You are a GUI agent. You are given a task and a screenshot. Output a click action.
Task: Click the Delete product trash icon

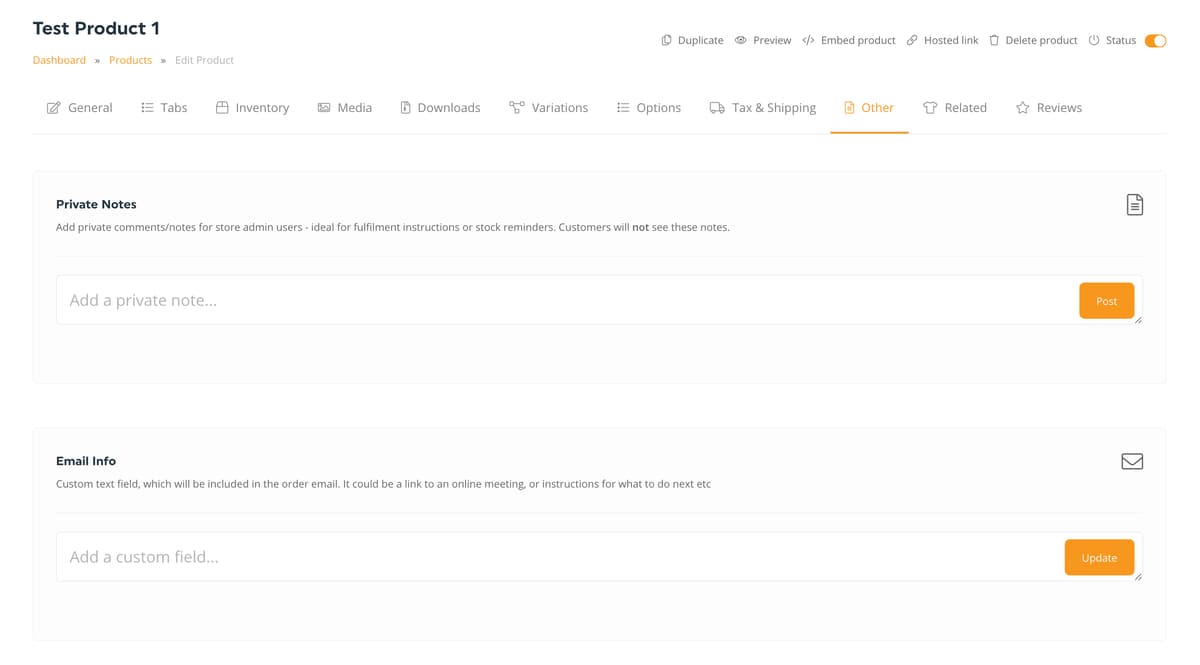994,41
